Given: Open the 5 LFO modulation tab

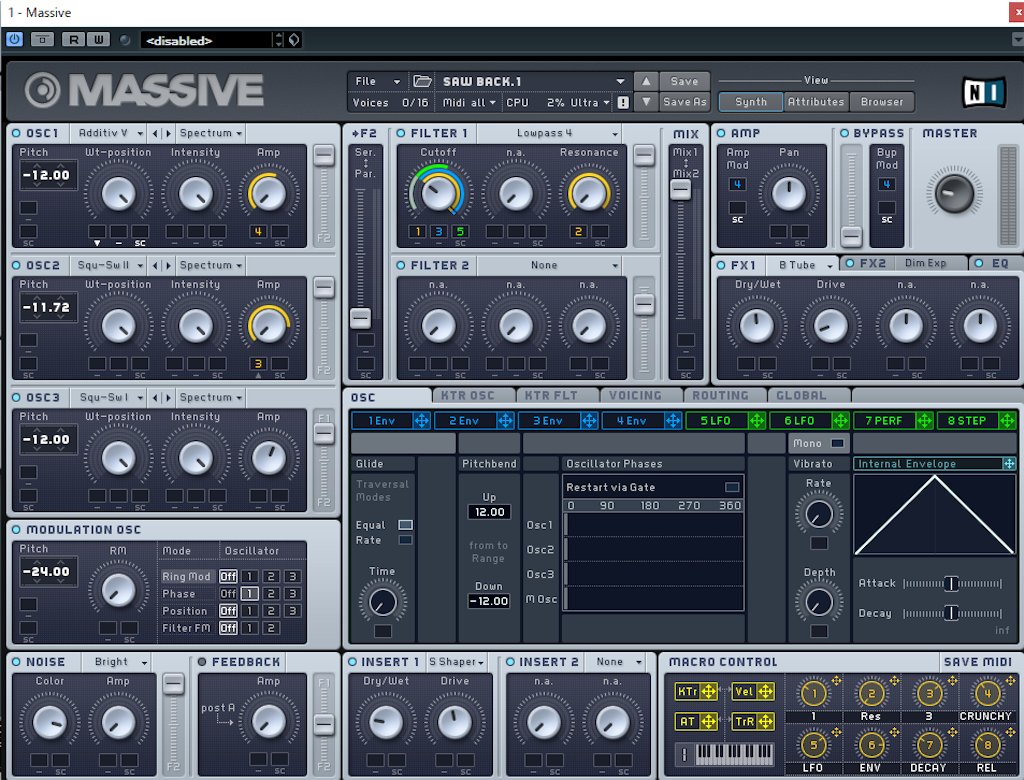Looking at the screenshot, I should pos(716,421).
